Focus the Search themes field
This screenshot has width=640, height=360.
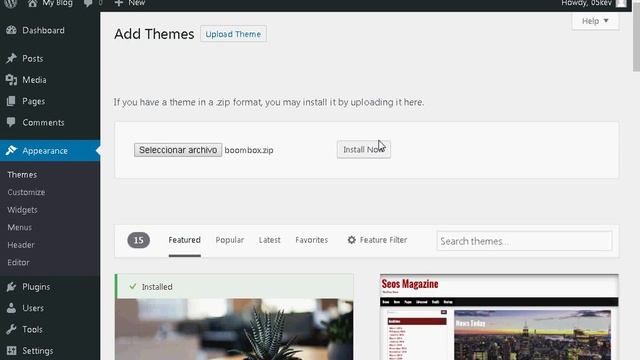(x=524, y=241)
